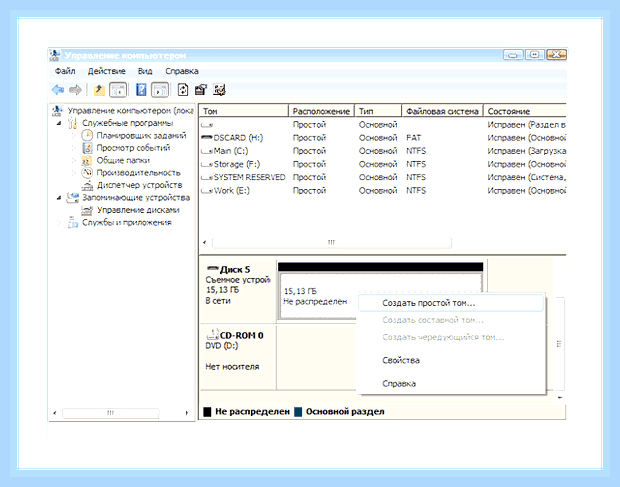
Task: Select the SYSTEM RESERVED volume row
Action: pyautogui.click(x=383, y=177)
